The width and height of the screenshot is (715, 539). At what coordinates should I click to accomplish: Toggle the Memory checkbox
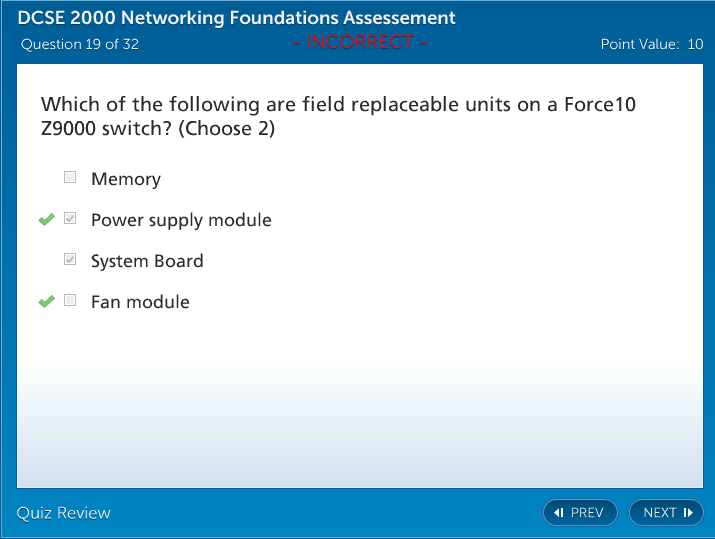click(70, 178)
